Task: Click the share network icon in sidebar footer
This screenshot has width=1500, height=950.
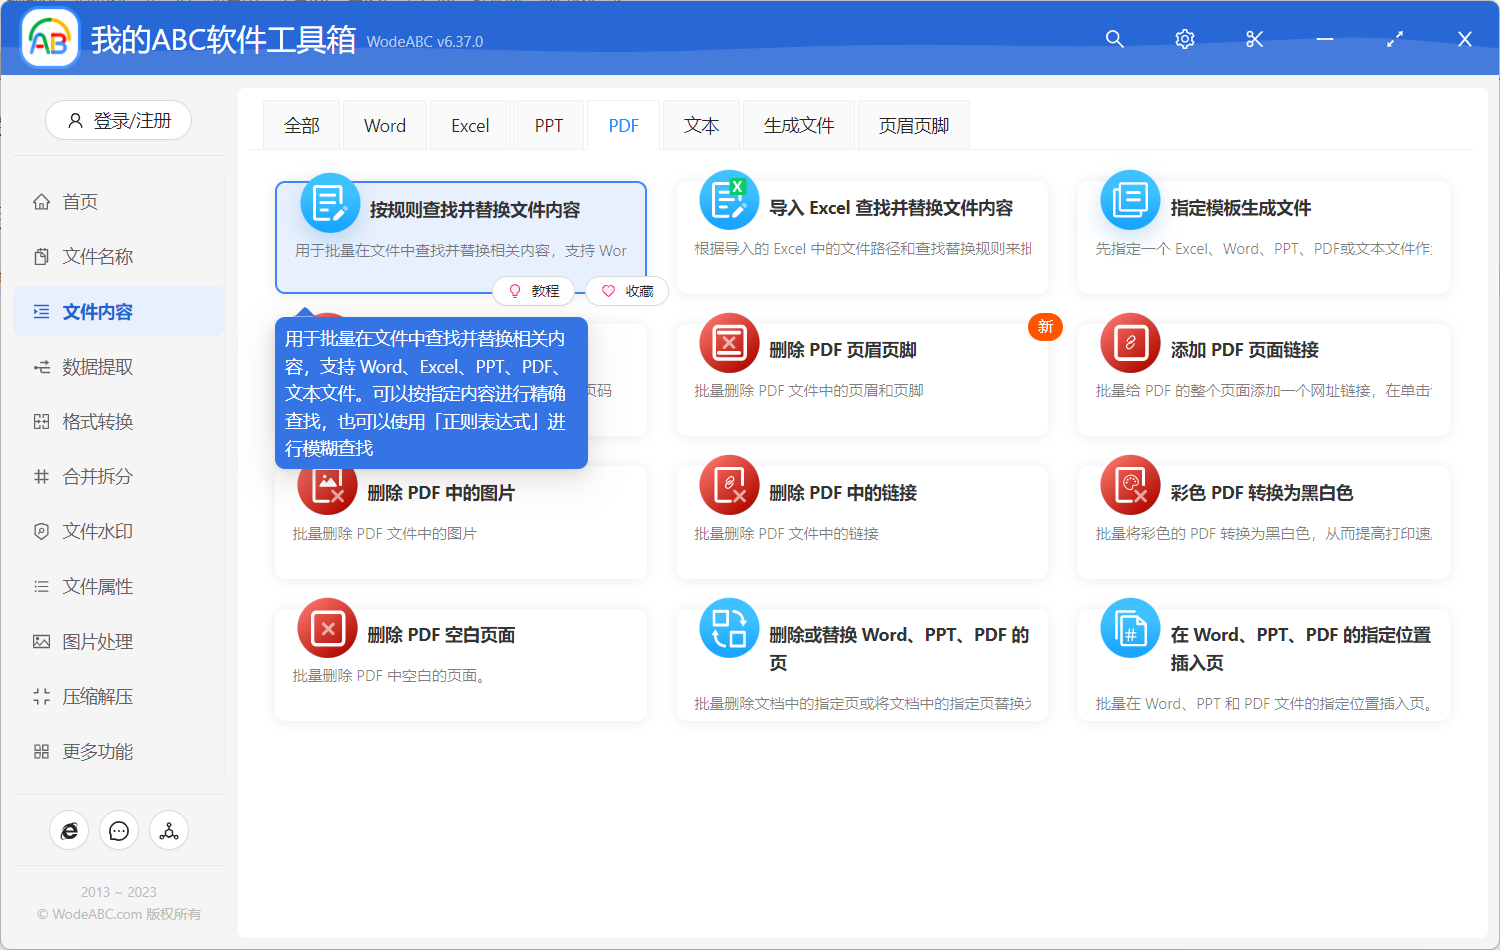Action: pos(169,831)
